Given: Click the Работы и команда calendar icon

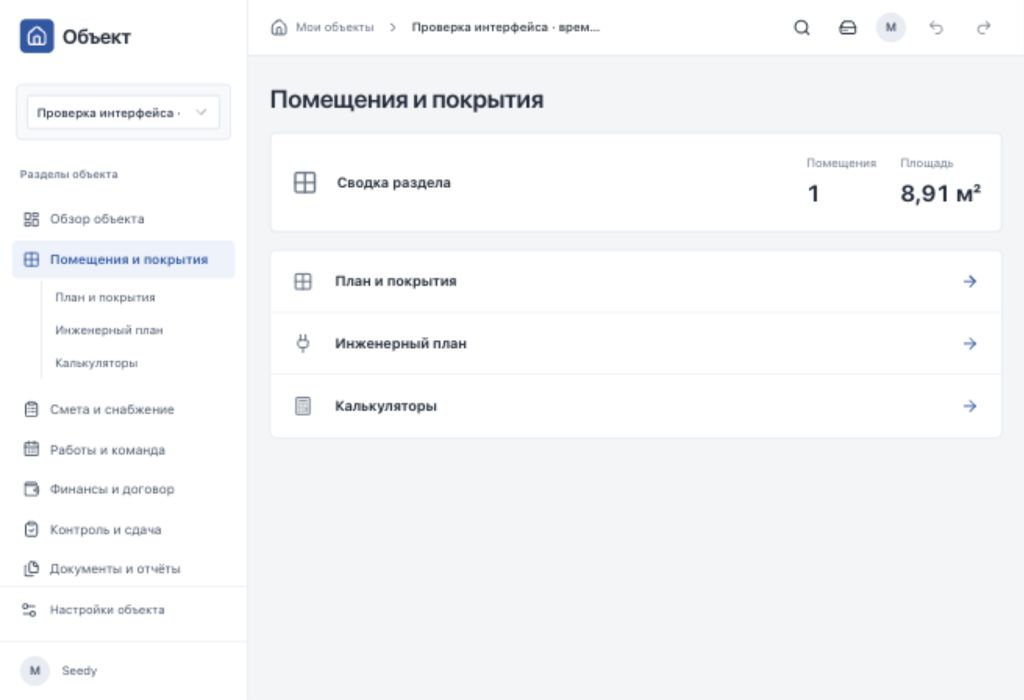Looking at the screenshot, I should (31, 449).
